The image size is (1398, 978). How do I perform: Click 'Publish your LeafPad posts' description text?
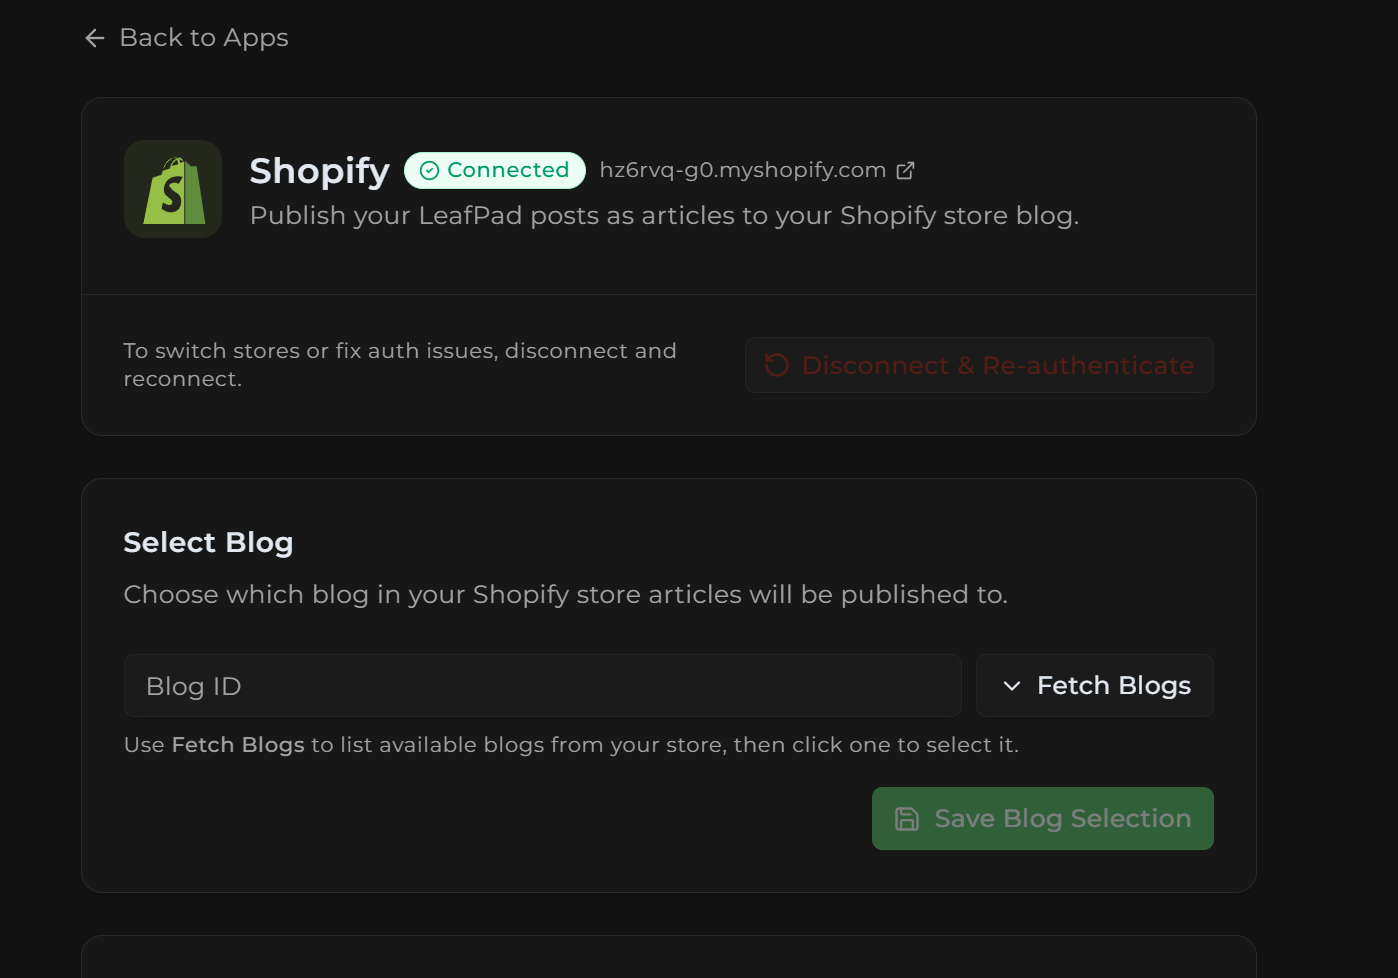[664, 216]
